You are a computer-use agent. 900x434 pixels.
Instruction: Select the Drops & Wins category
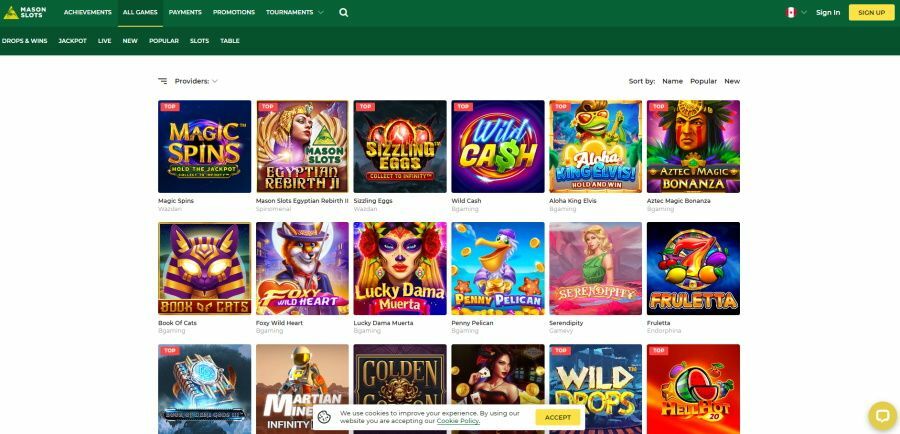click(x=24, y=41)
